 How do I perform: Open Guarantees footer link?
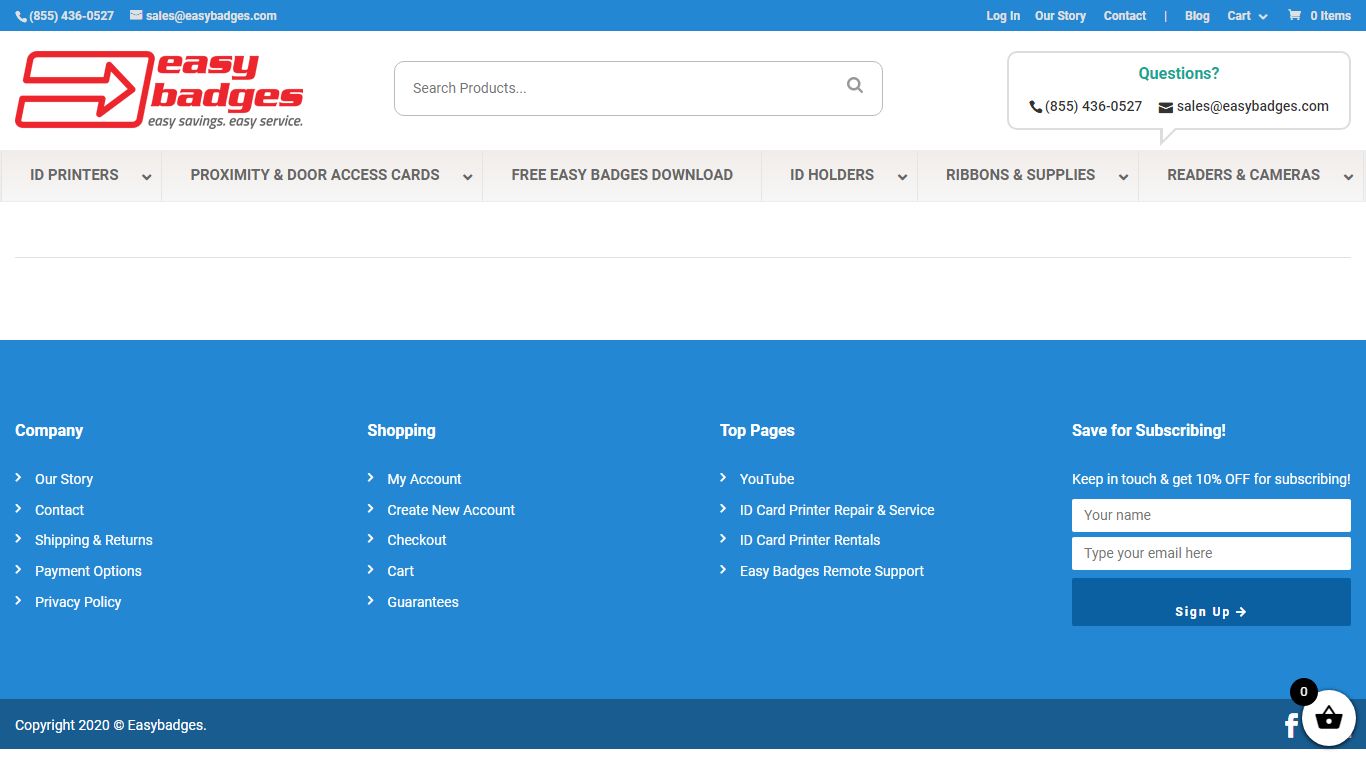423,602
